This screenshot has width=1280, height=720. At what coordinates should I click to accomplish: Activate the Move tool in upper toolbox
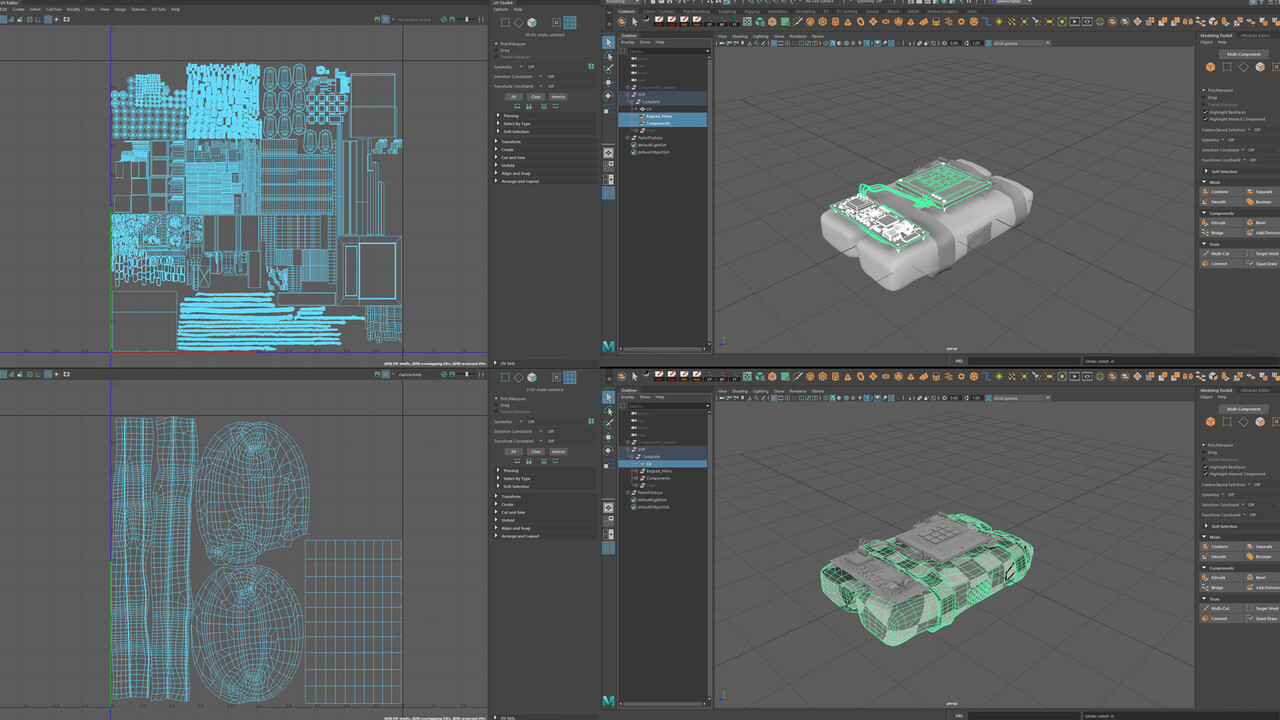609,82
